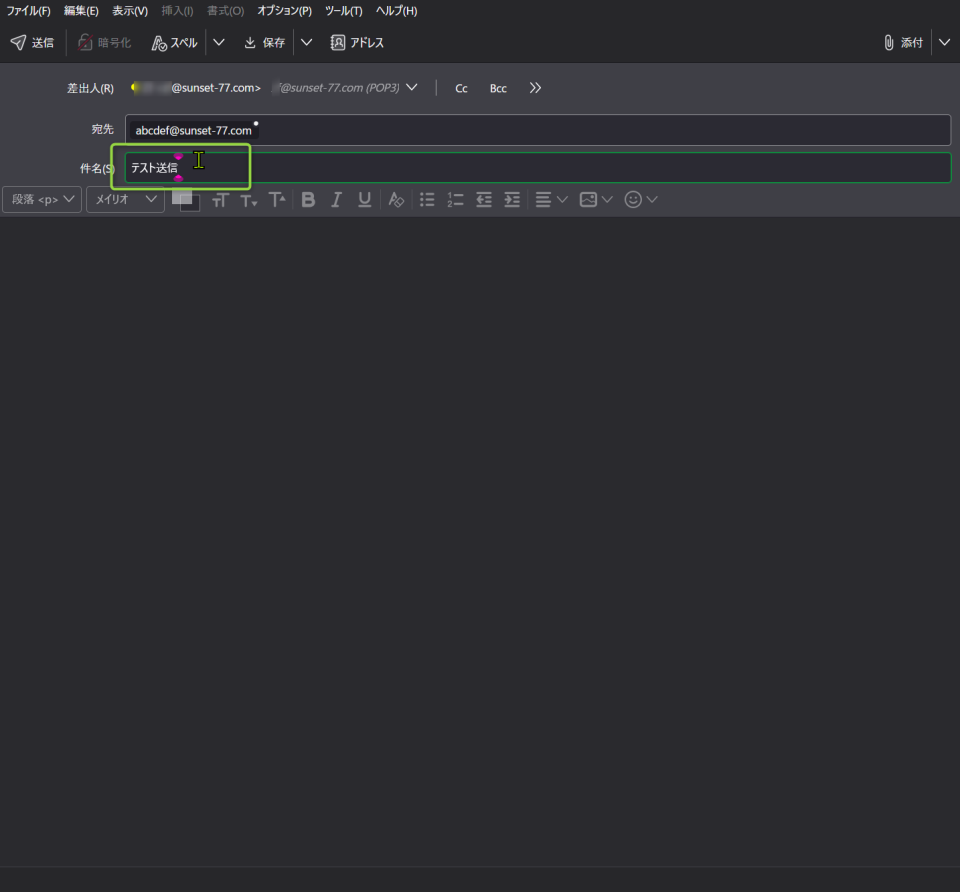Click the Bcc button
The image size is (960, 892).
click(498, 88)
